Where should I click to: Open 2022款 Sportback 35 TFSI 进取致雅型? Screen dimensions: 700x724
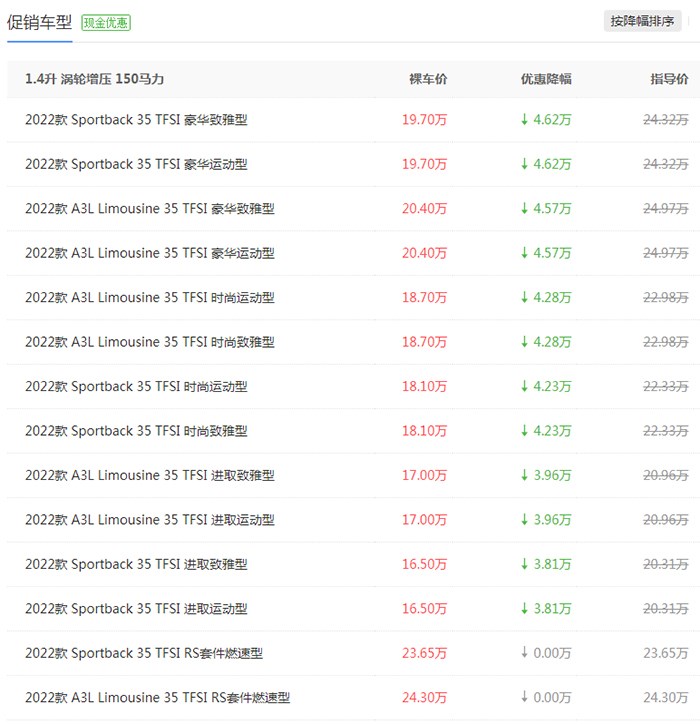(x=136, y=564)
